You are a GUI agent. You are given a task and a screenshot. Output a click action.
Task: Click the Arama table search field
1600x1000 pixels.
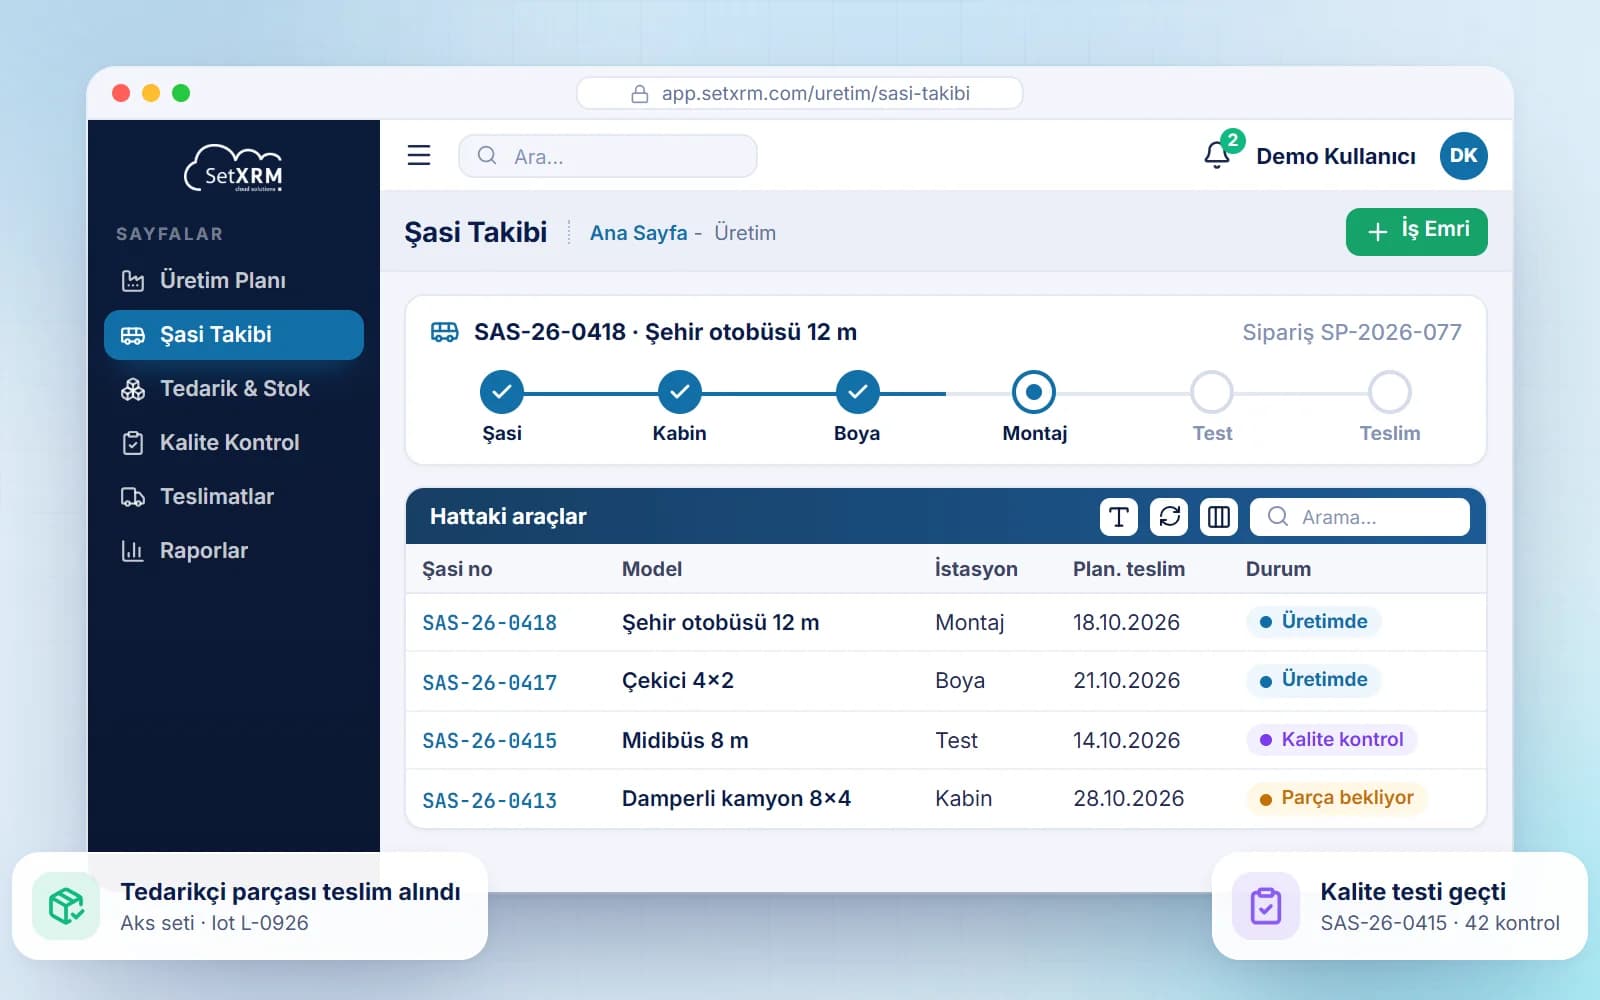pos(1360,517)
